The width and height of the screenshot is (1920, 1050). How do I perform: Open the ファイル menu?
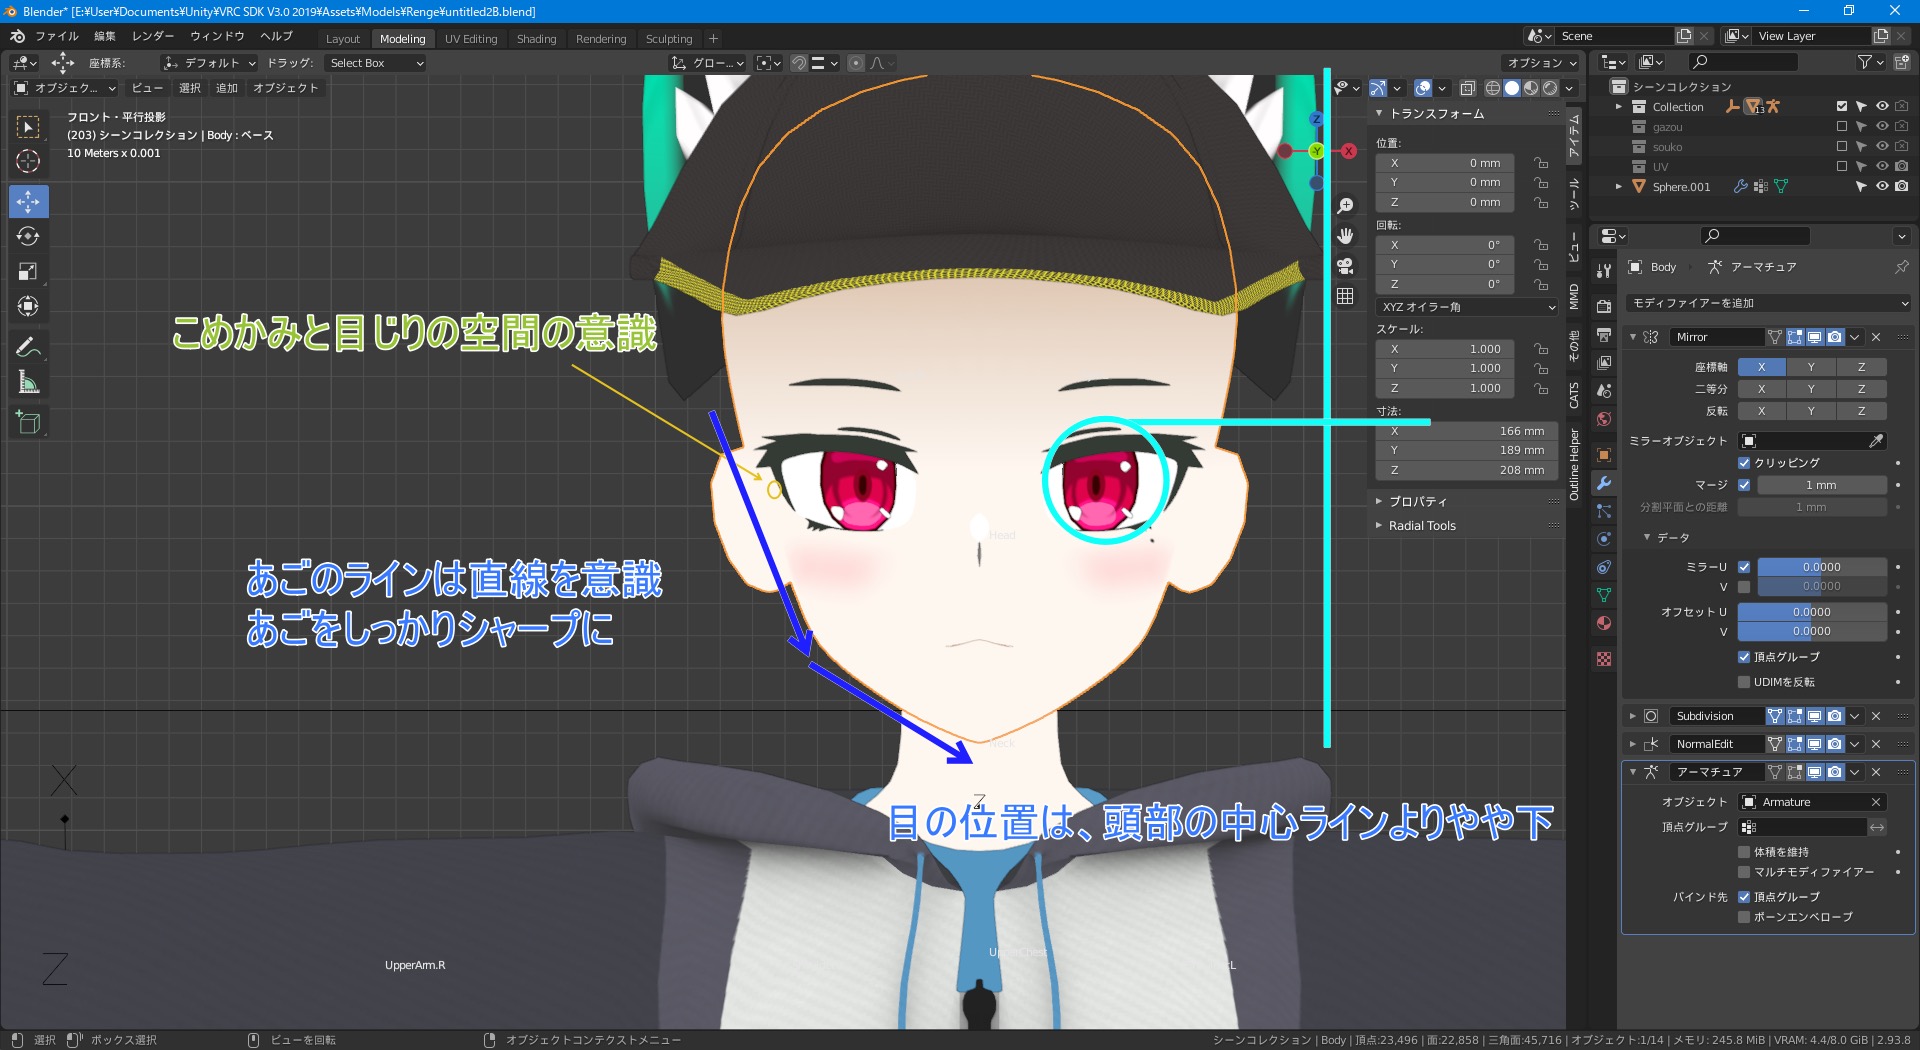57,36
